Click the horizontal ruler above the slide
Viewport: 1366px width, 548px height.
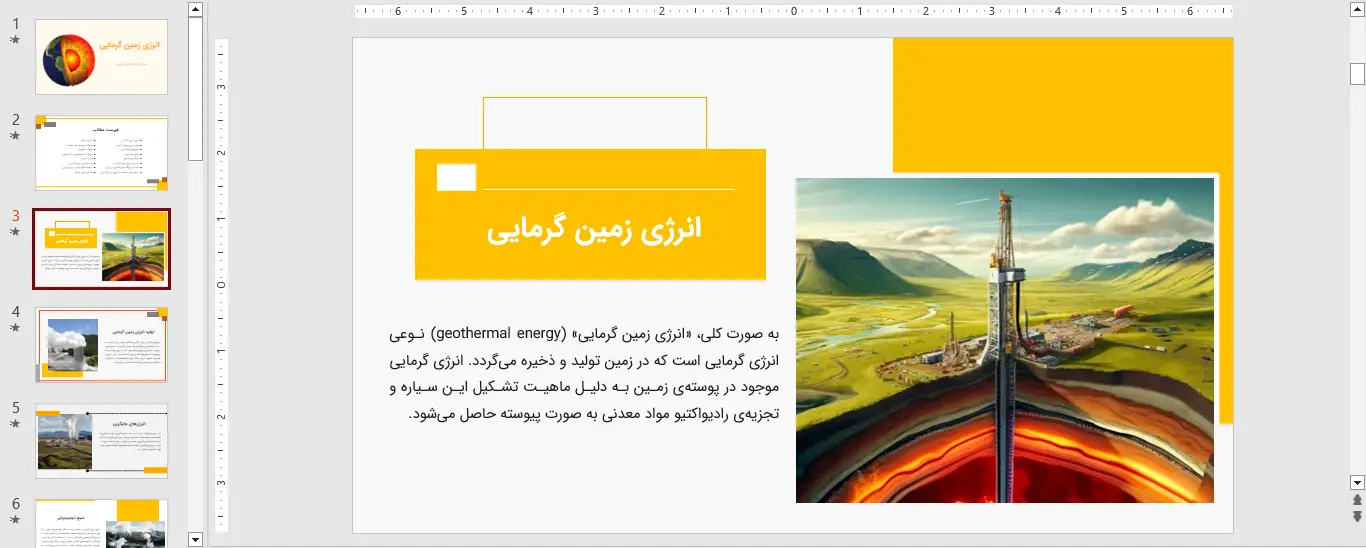pos(794,11)
